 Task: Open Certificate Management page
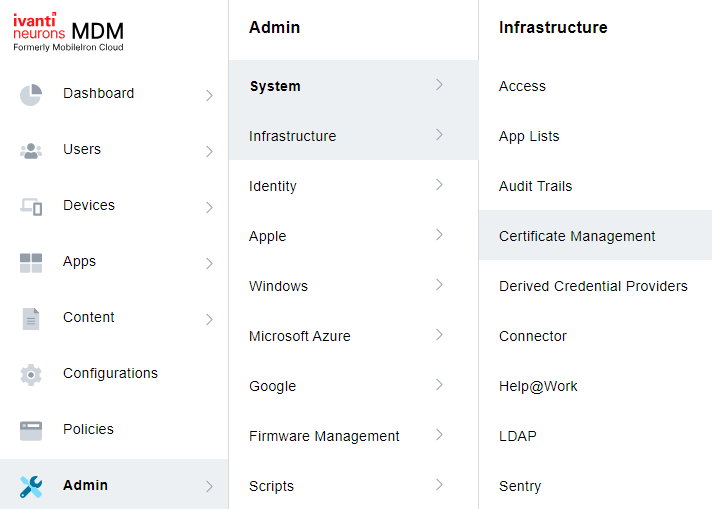click(577, 236)
